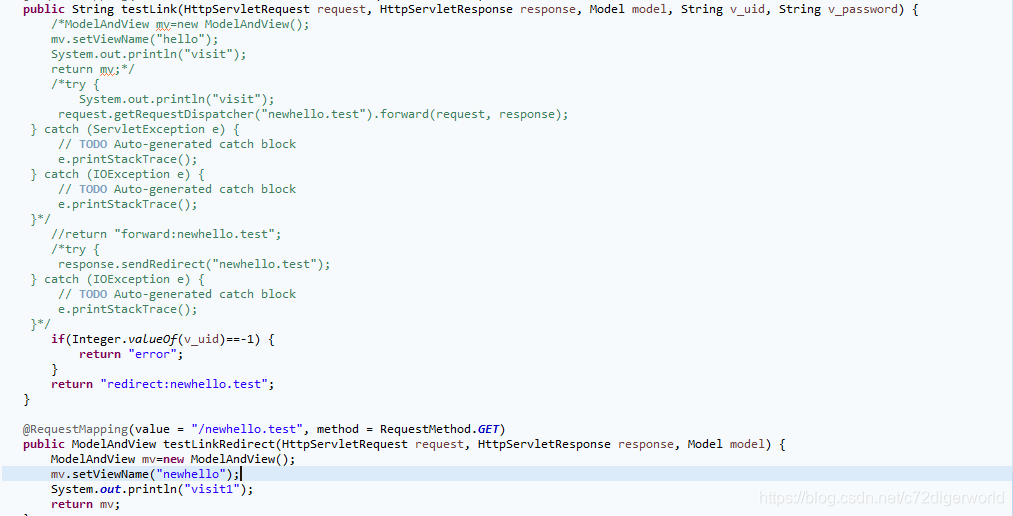Click the "redirect:newhello.test" string literal

[183, 384]
